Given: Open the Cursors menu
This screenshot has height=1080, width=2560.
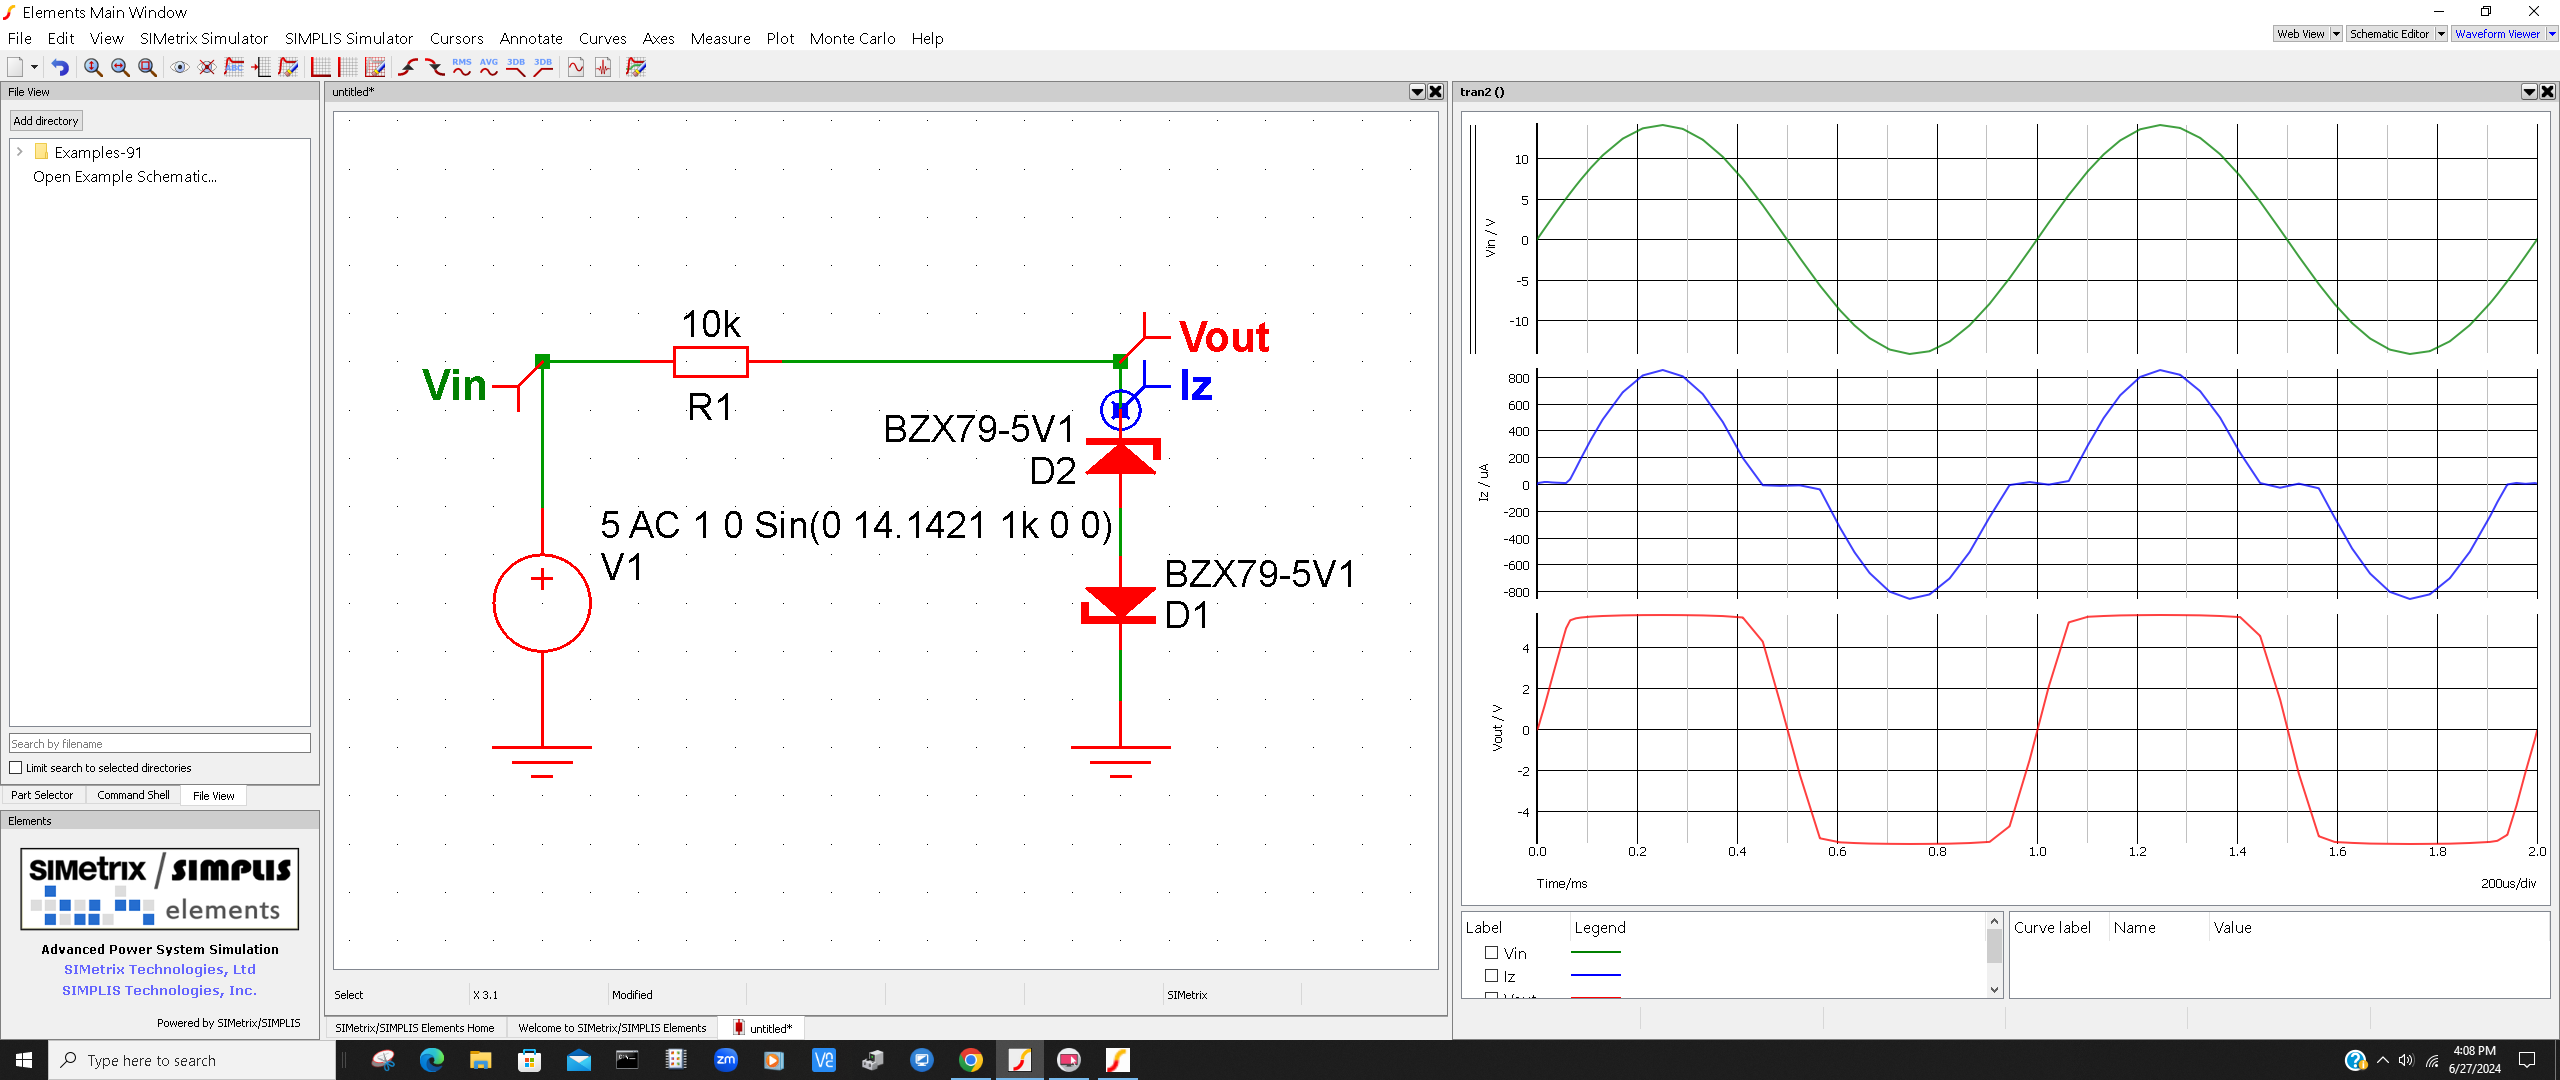Looking at the screenshot, I should click(x=457, y=38).
